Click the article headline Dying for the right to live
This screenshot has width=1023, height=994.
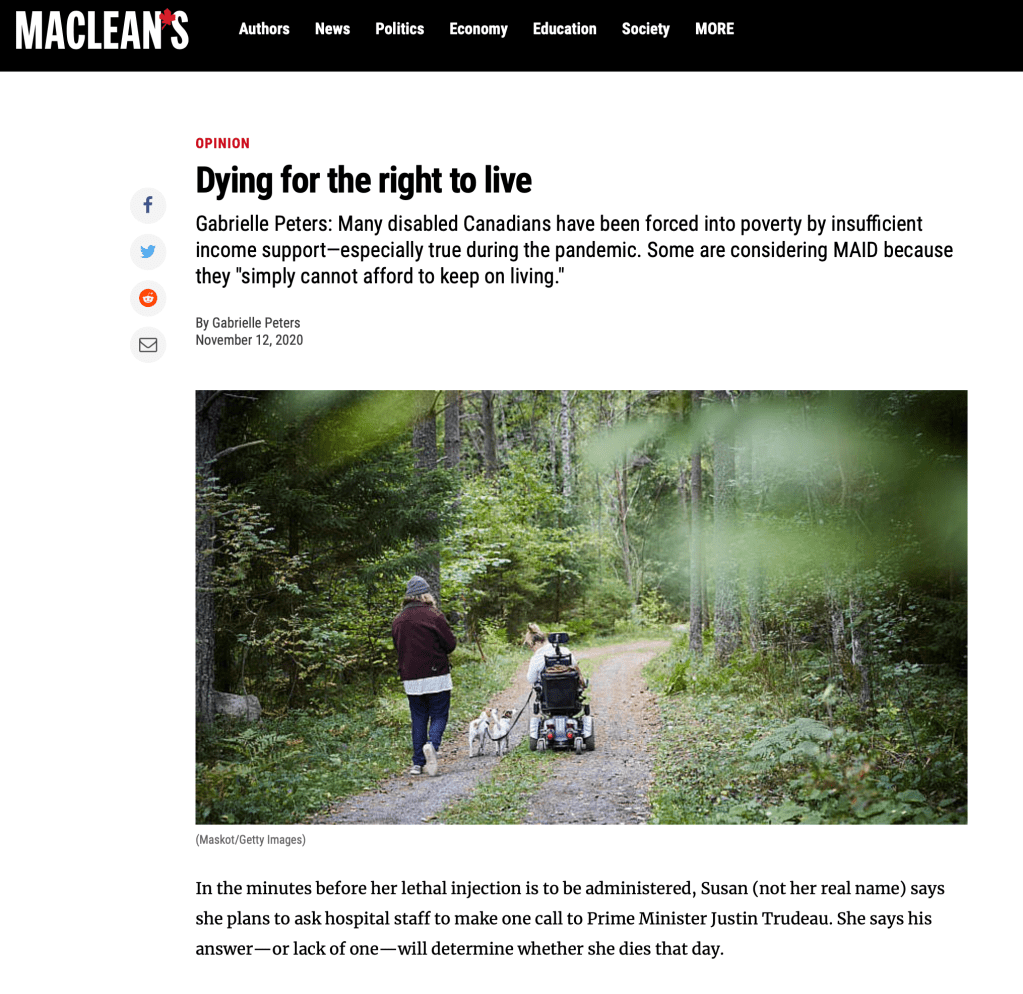363,181
